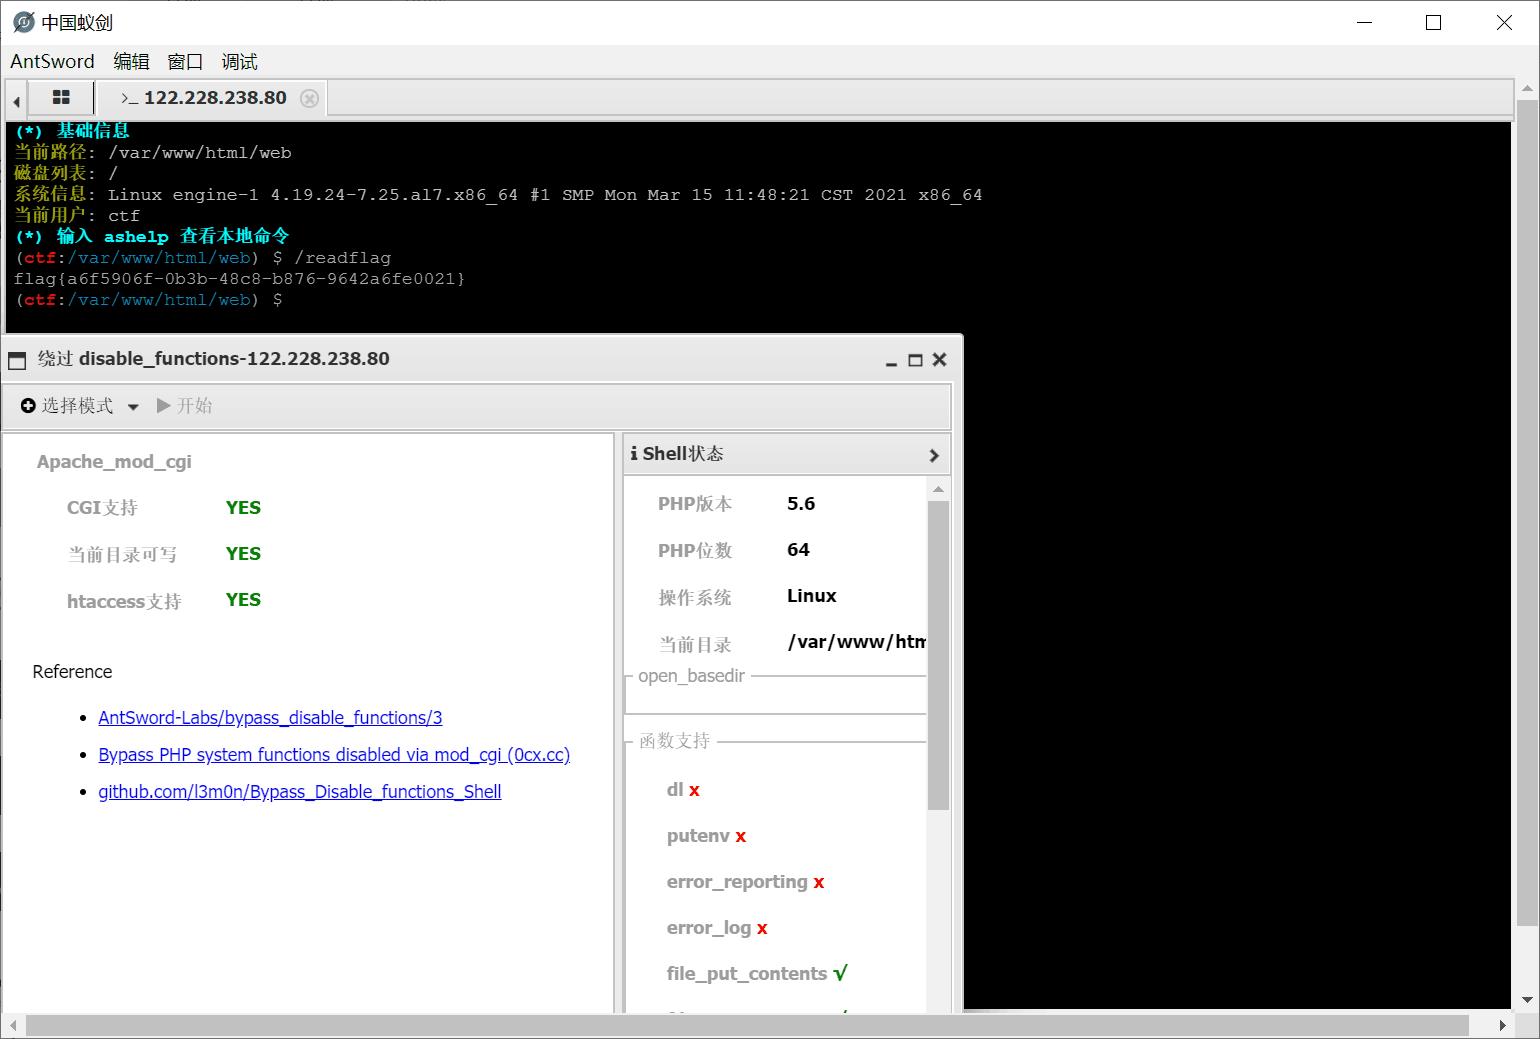This screenshot has width=1540, height=1039.
Task: Click the /readflag command text
Action: 342,258
